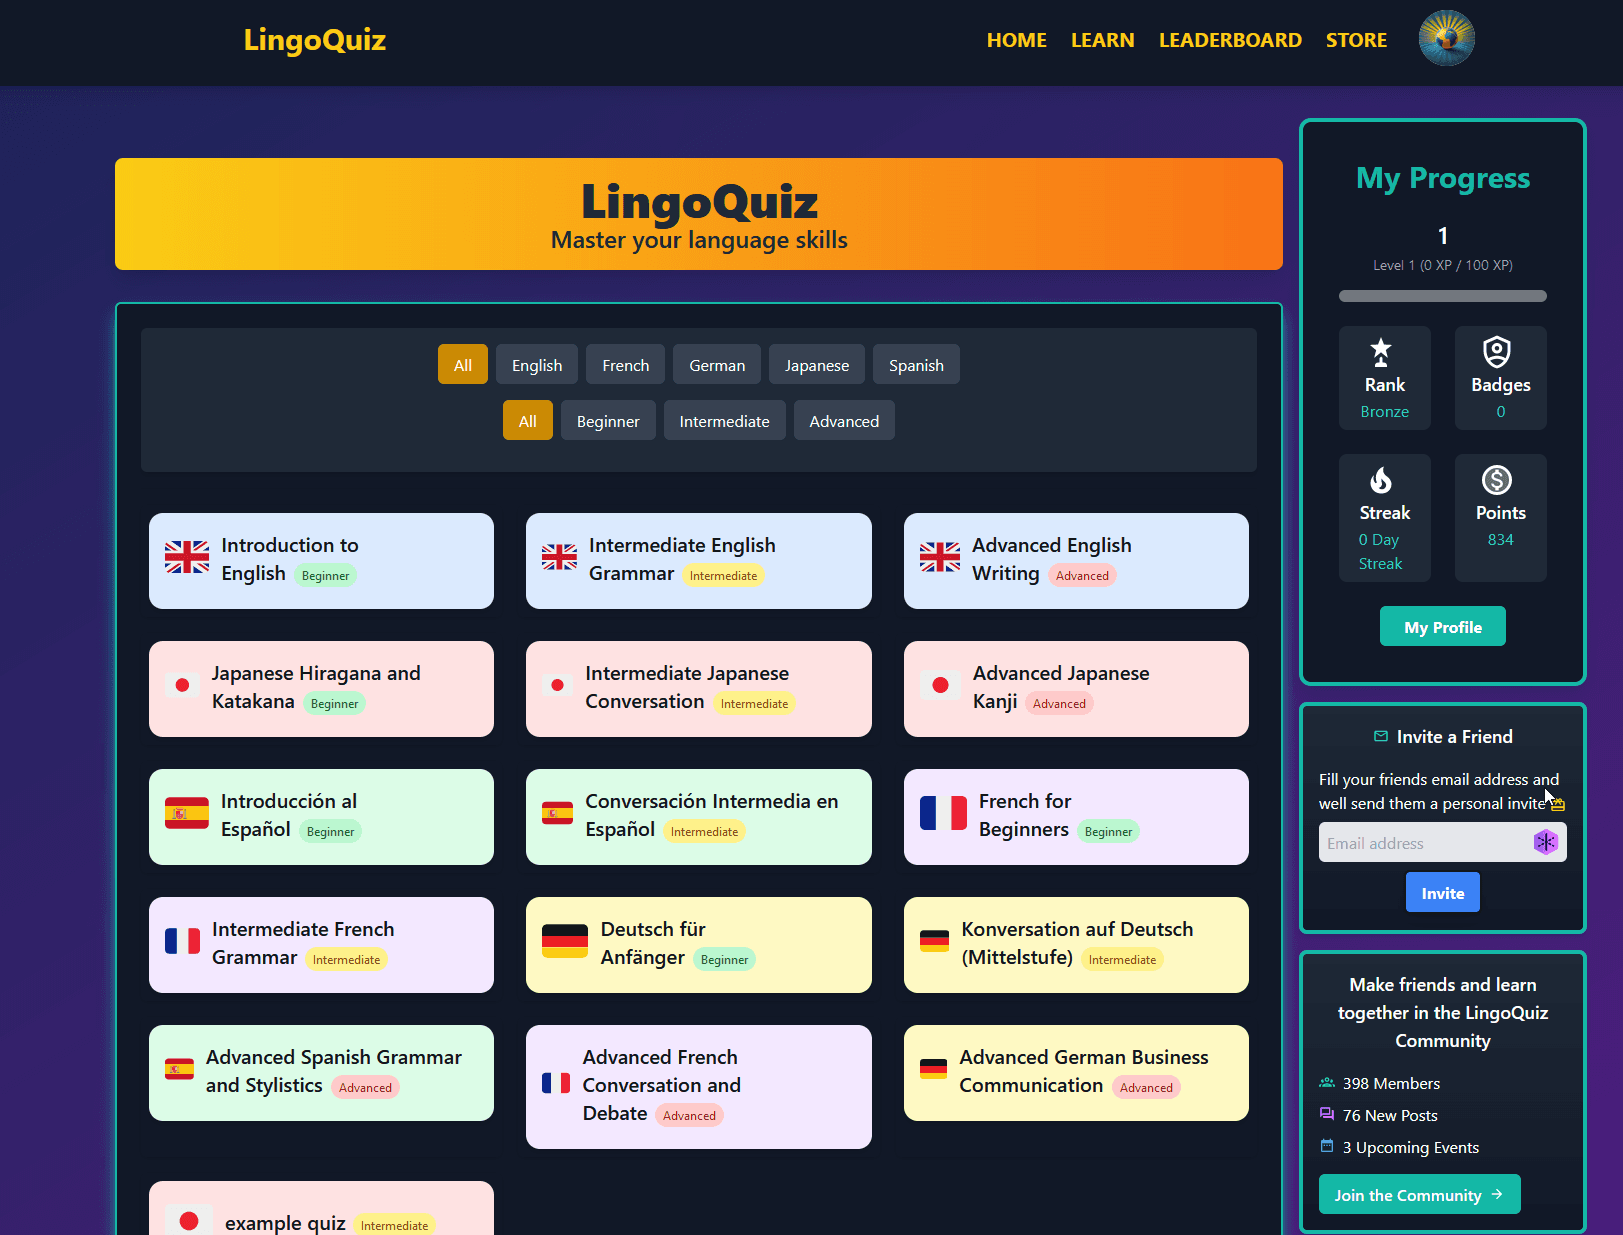Filter quizzes by Japanese

[817, 365]
